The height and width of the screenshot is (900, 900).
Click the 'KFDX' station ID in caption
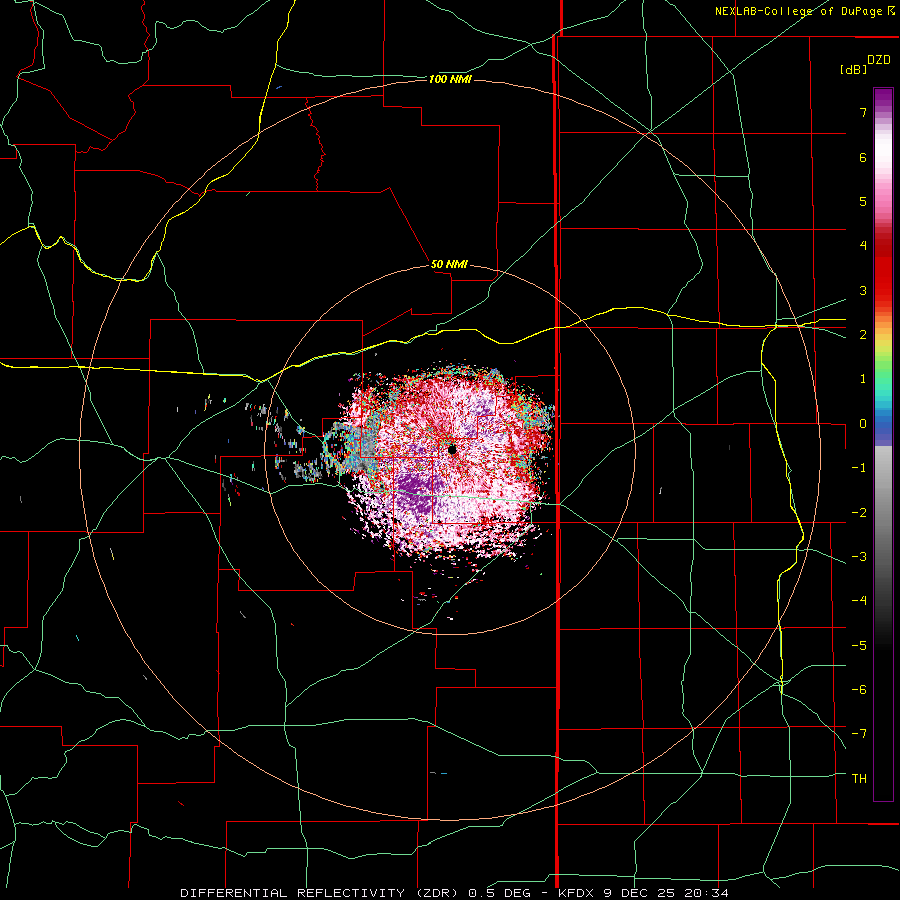click(576, 893)
